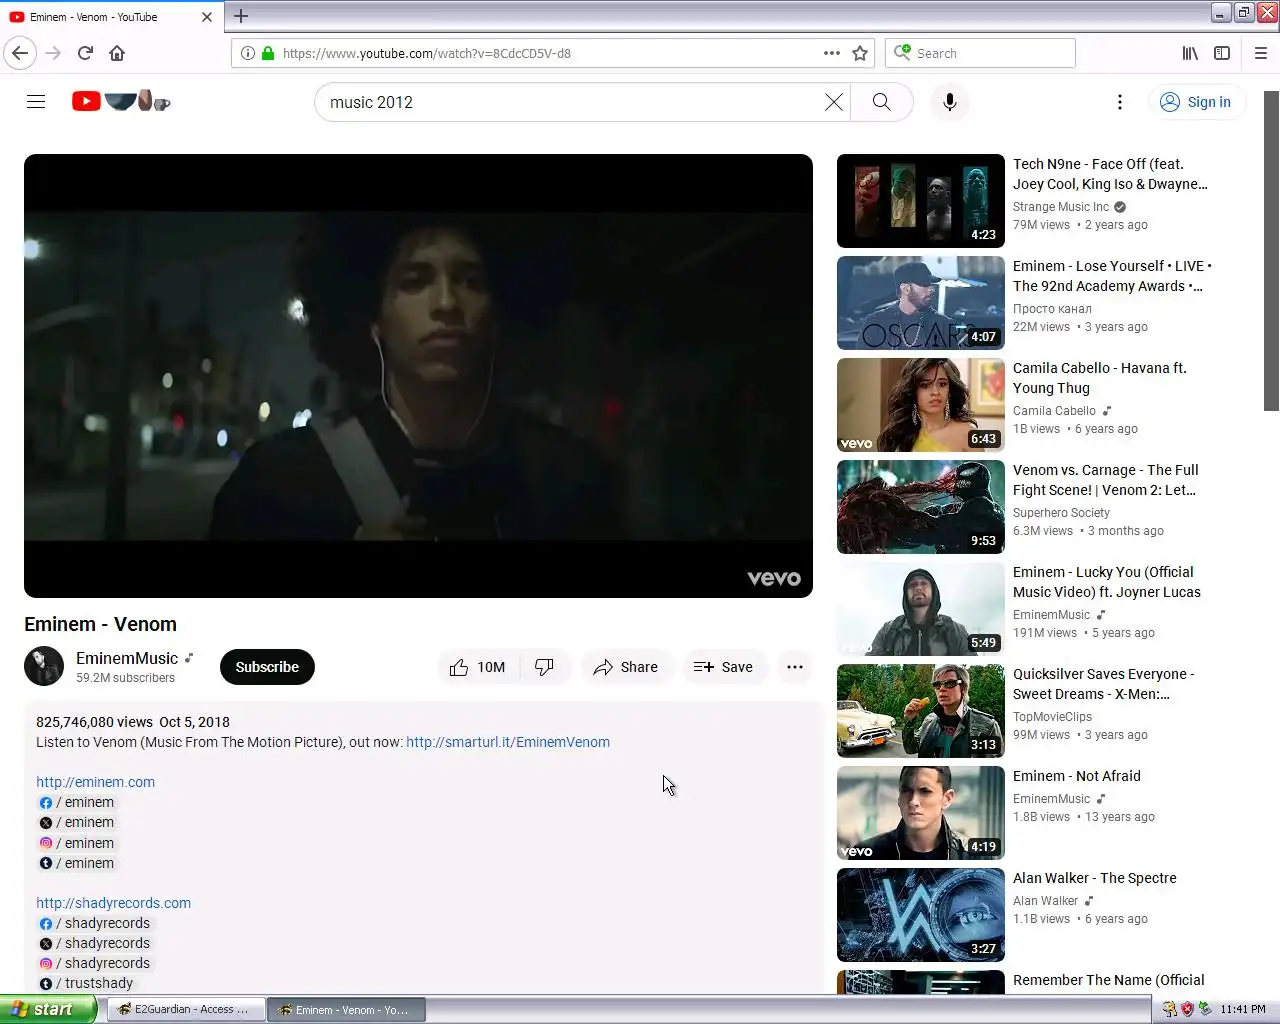The image size is (1280, 1024).
Task: Go to YouTube home via logo
Action: (121, 101)
